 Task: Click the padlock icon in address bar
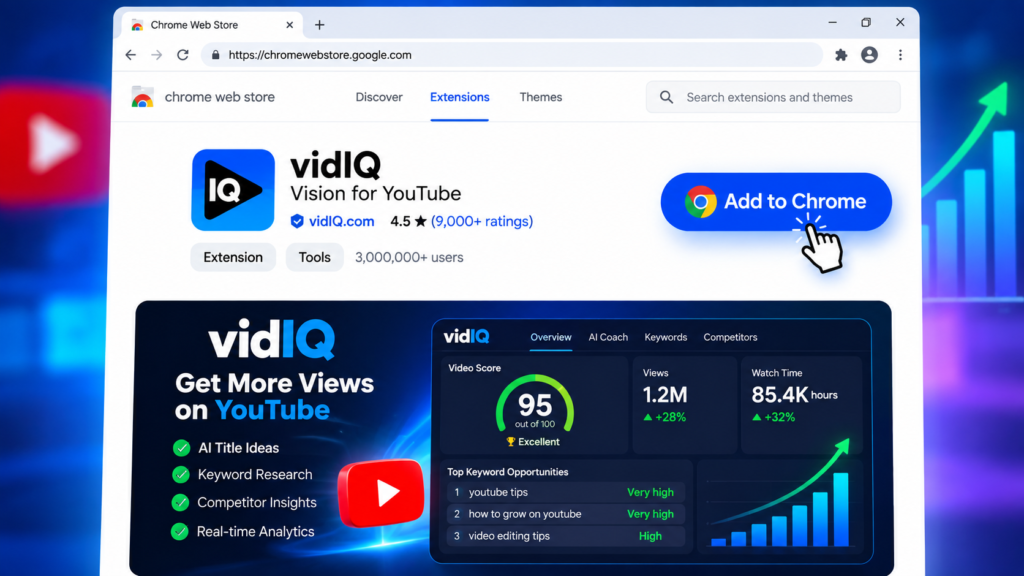[x=216, y=55]
